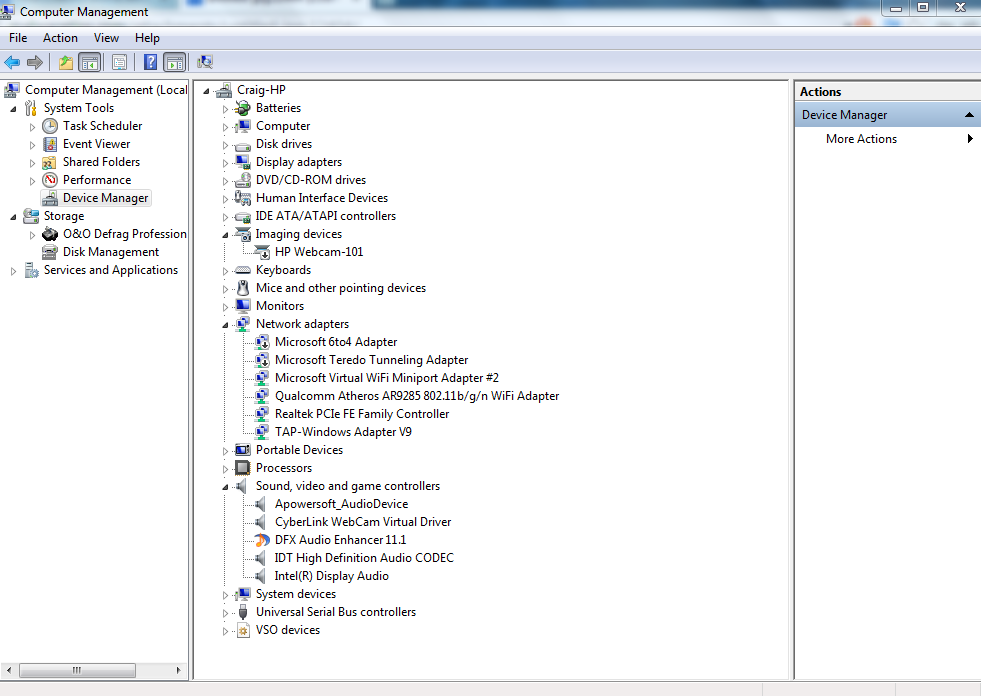Image resolution: width=981 pixels, height=696 pixels.
Task: Expand the System devices category
Action: [225, 595]
